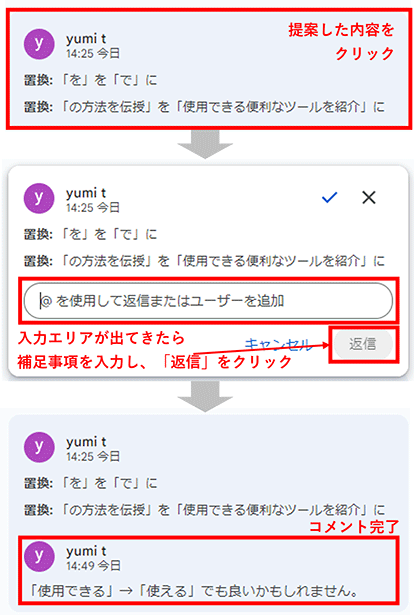Click the yumi t name in top card
Screen dimensions: 414x615
pos(86,38)
